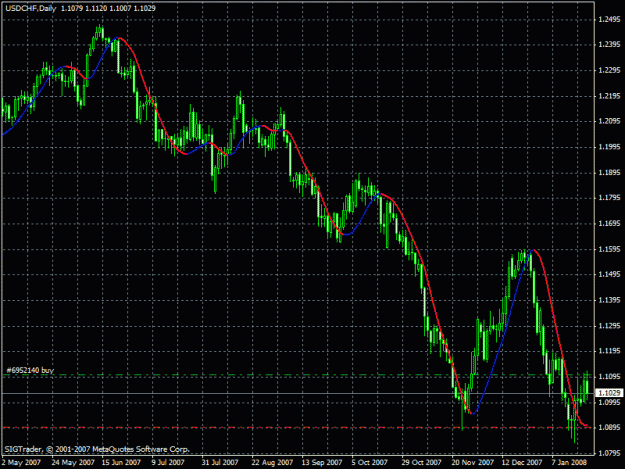The height and width of the screenshot is (469, 625).
Task: Click the 1.1795 price scale label
Action: (609, 198)
